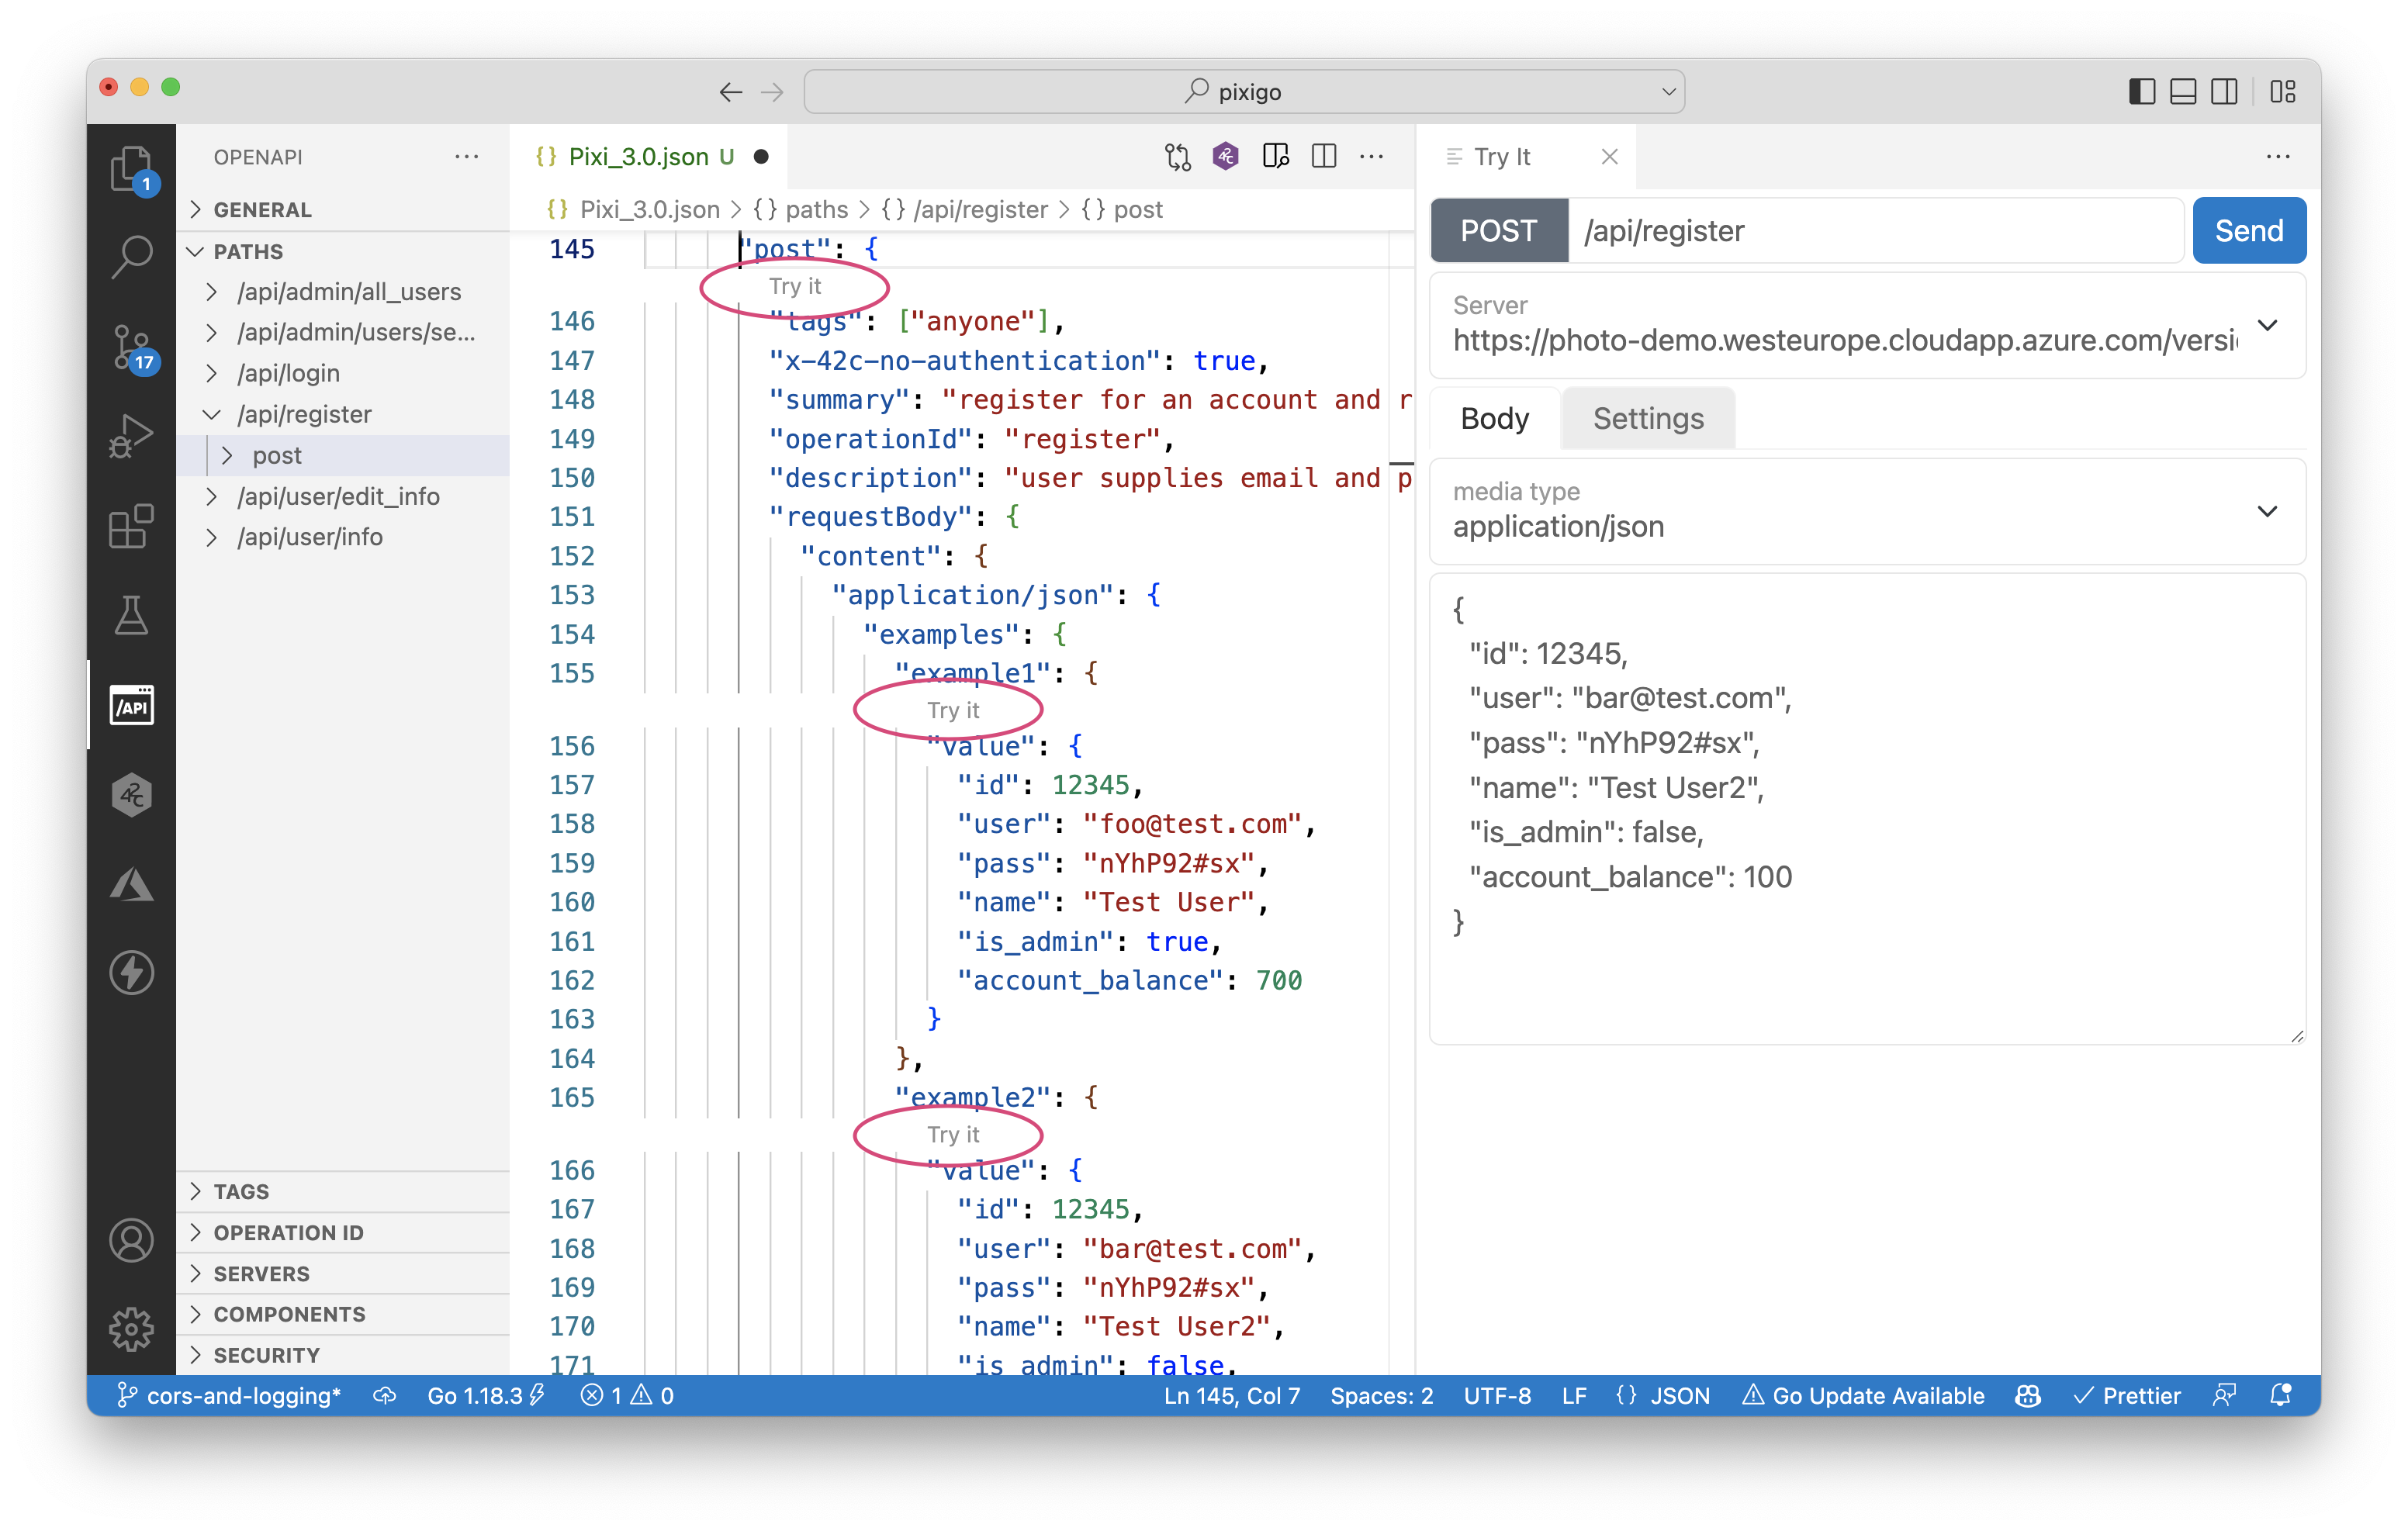Click split editor right icon
Image resolution: width=2408 pixels, height=1531 pixels.
1323,156
